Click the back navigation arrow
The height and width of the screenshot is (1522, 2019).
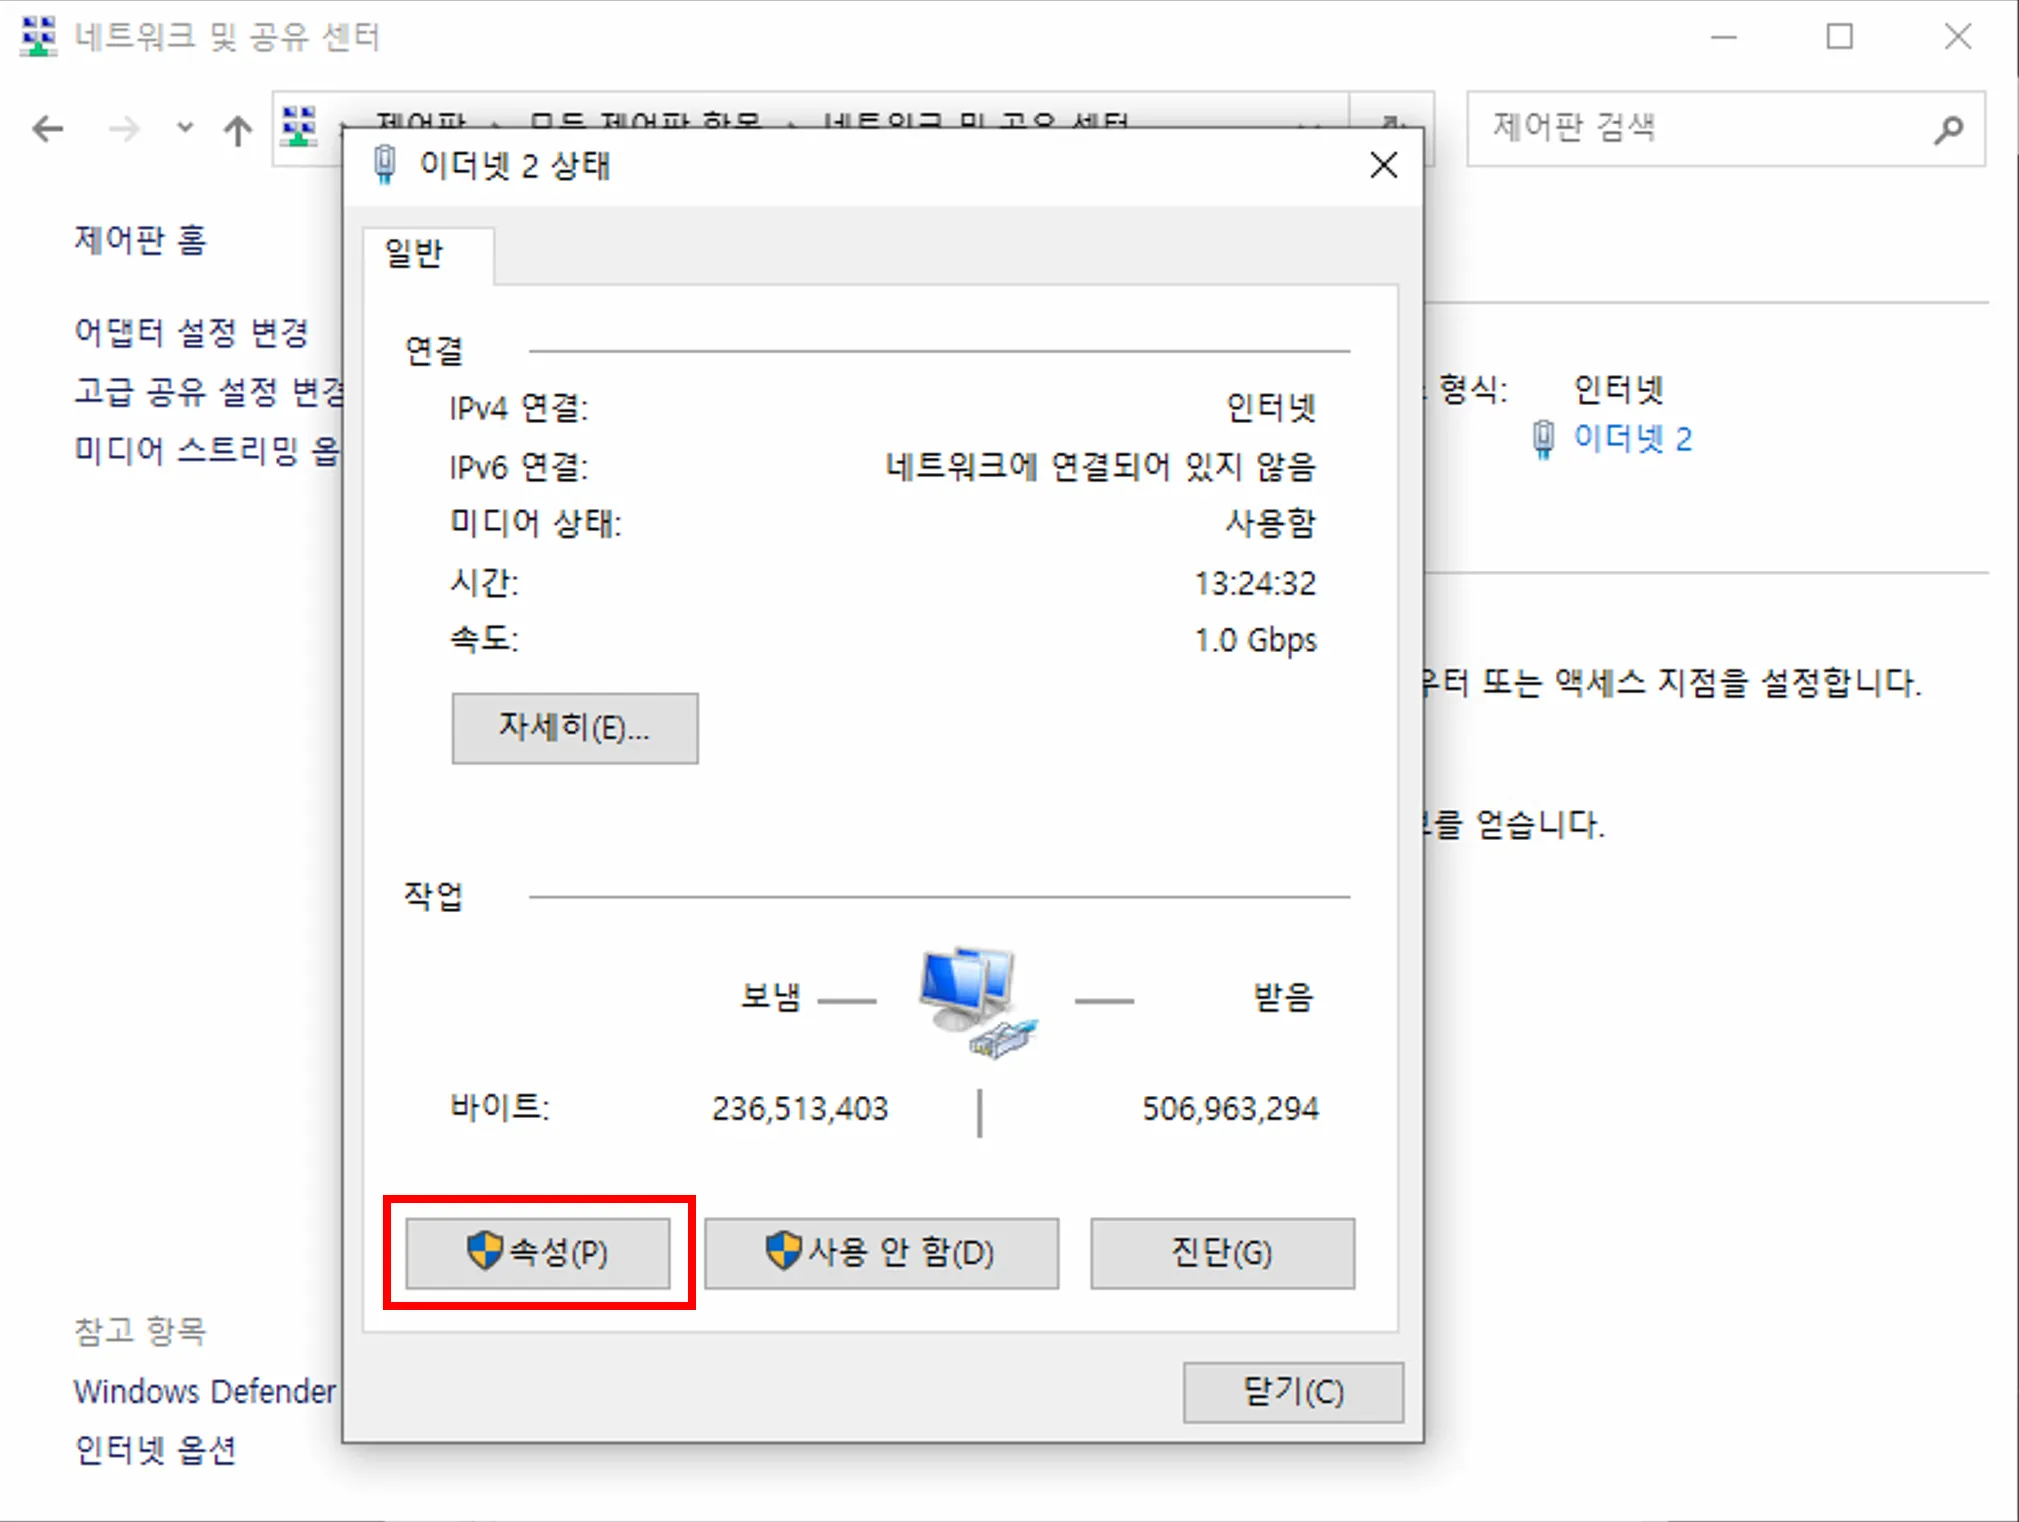47,129
